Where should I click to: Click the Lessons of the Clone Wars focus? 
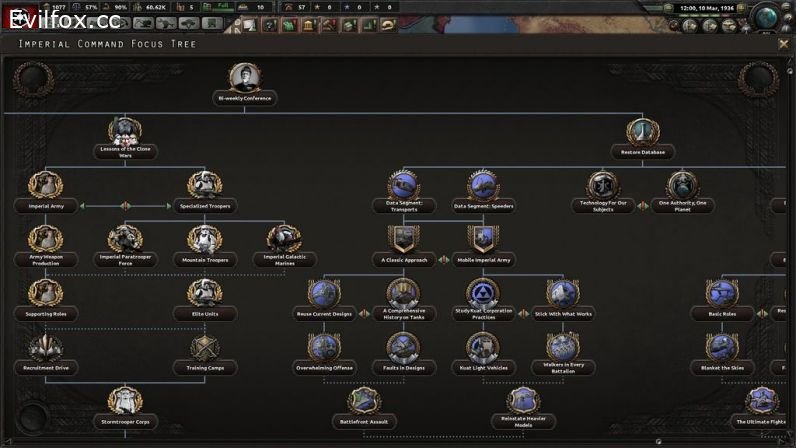[125, 132]
